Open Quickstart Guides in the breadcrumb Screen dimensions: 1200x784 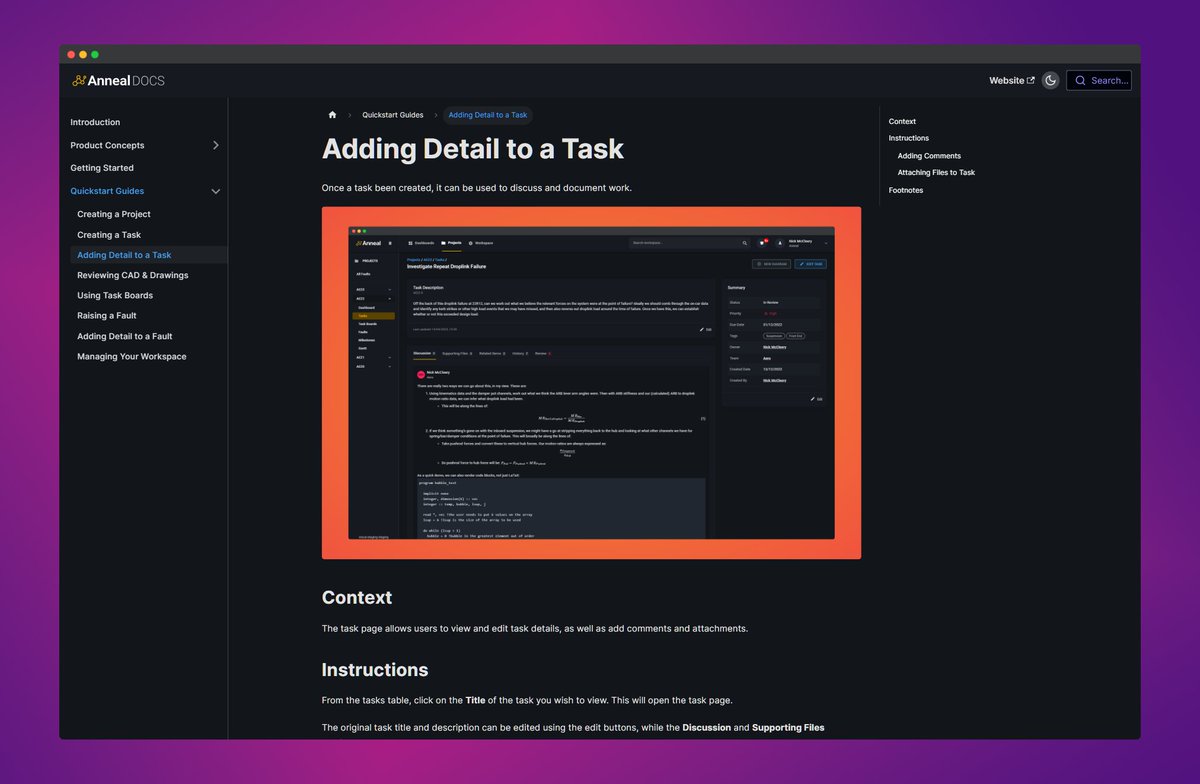click(x=393, y=115)
